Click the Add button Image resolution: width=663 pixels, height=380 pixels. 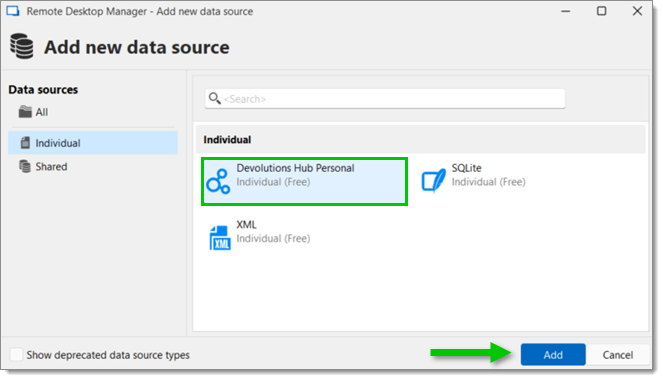pos(553,355)
